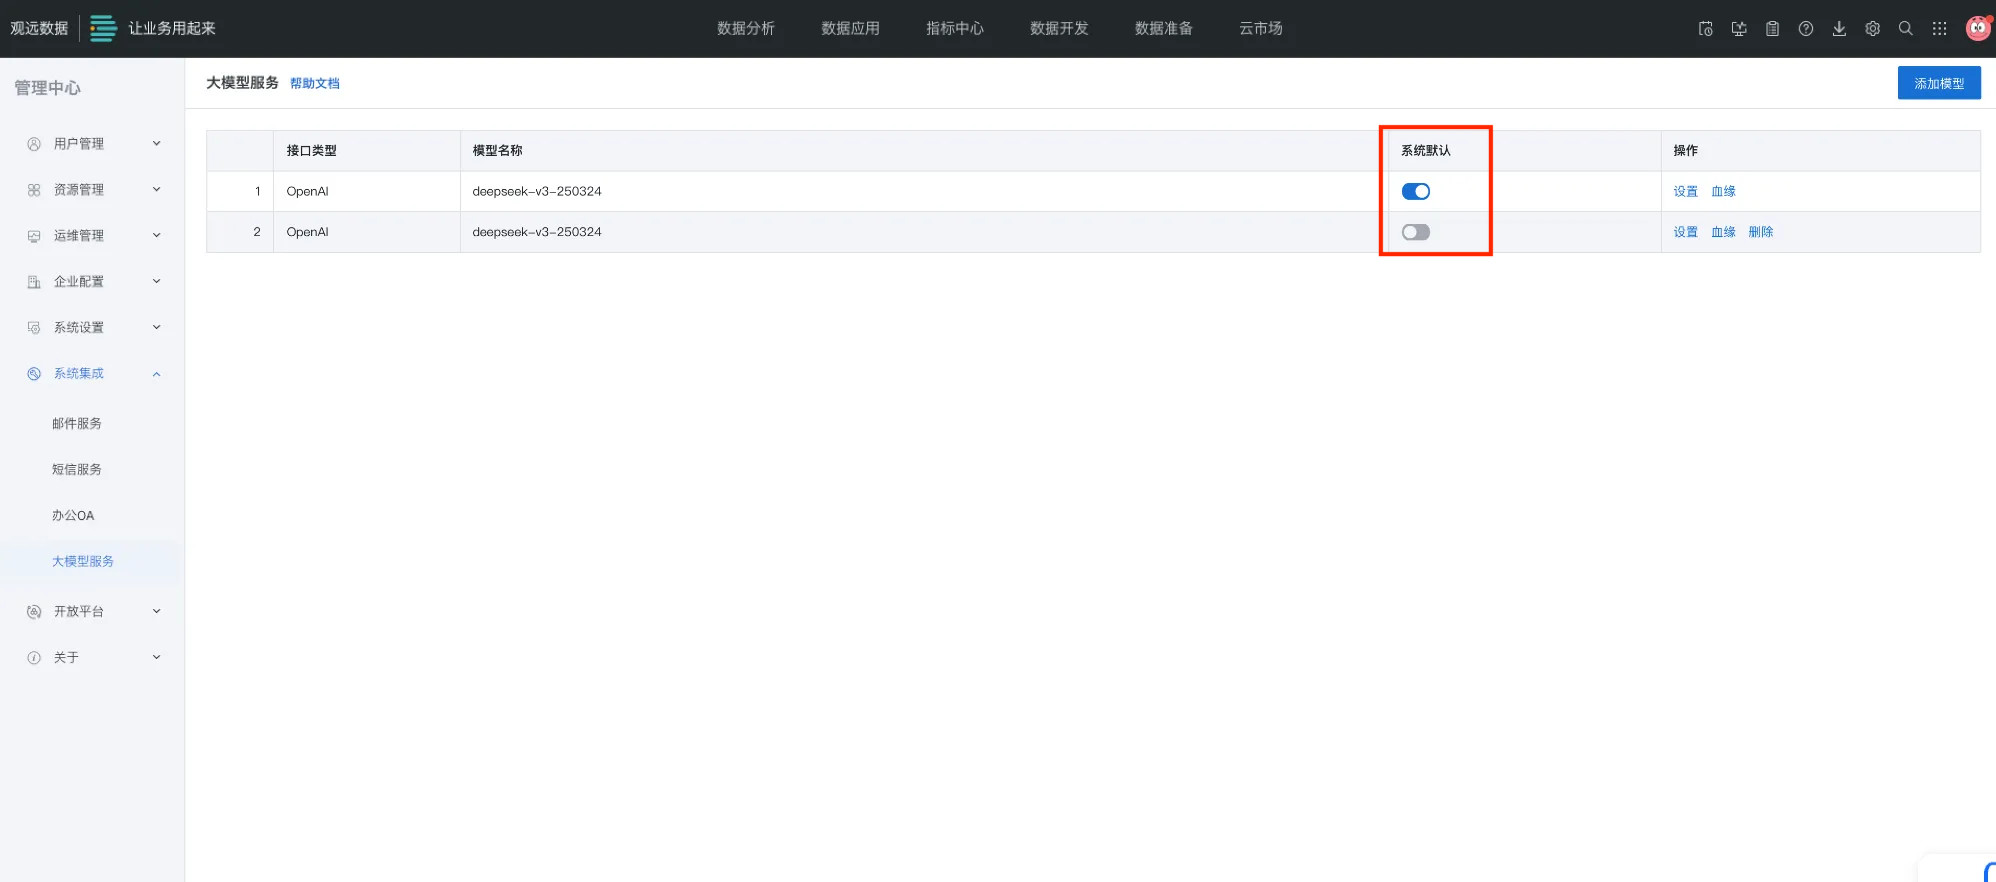This screenshot has width=1996, height=882.
Task: Click the monitor screen icon in top bar
Action: (x=1739, y=29)
